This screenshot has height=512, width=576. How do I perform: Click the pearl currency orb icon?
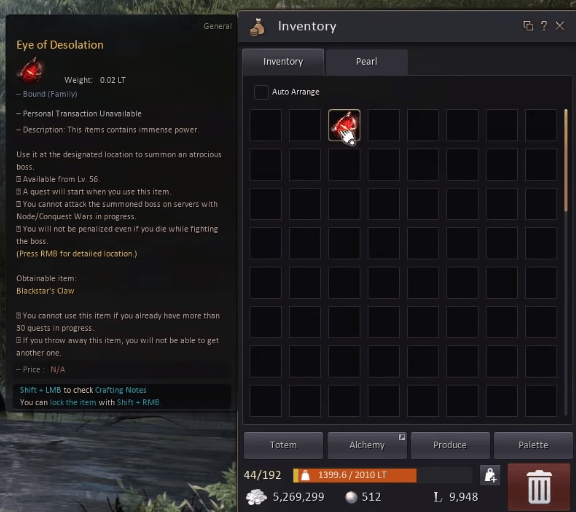(351, 497)
